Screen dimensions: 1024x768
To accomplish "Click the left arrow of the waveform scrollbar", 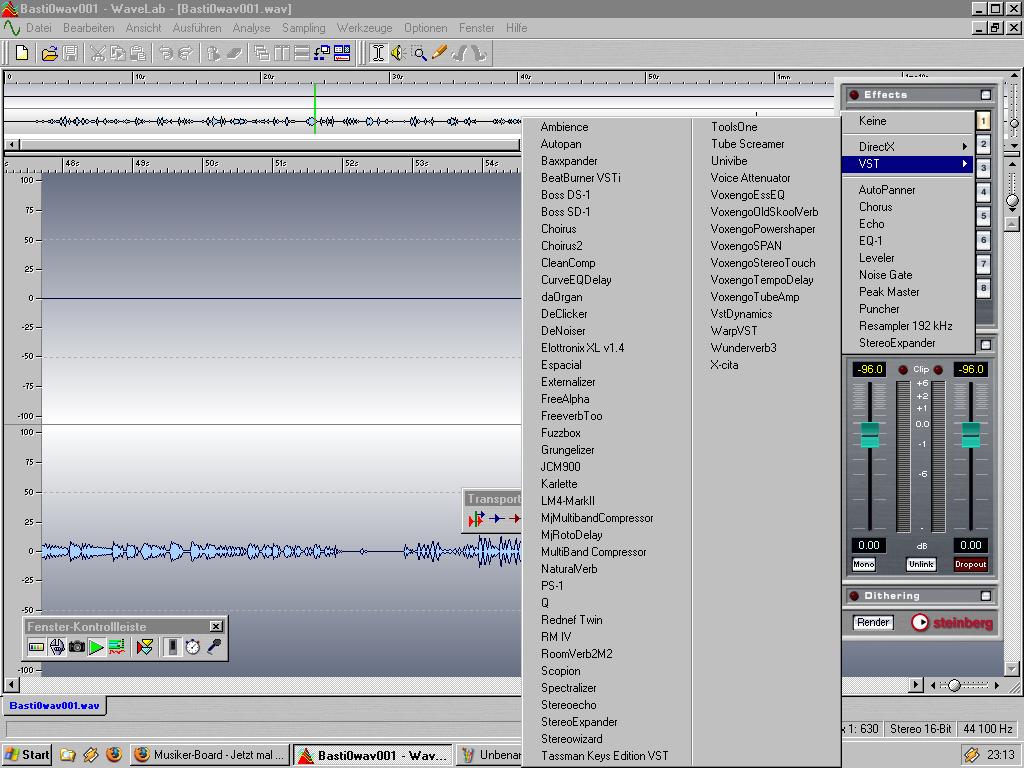I will 11,685.
